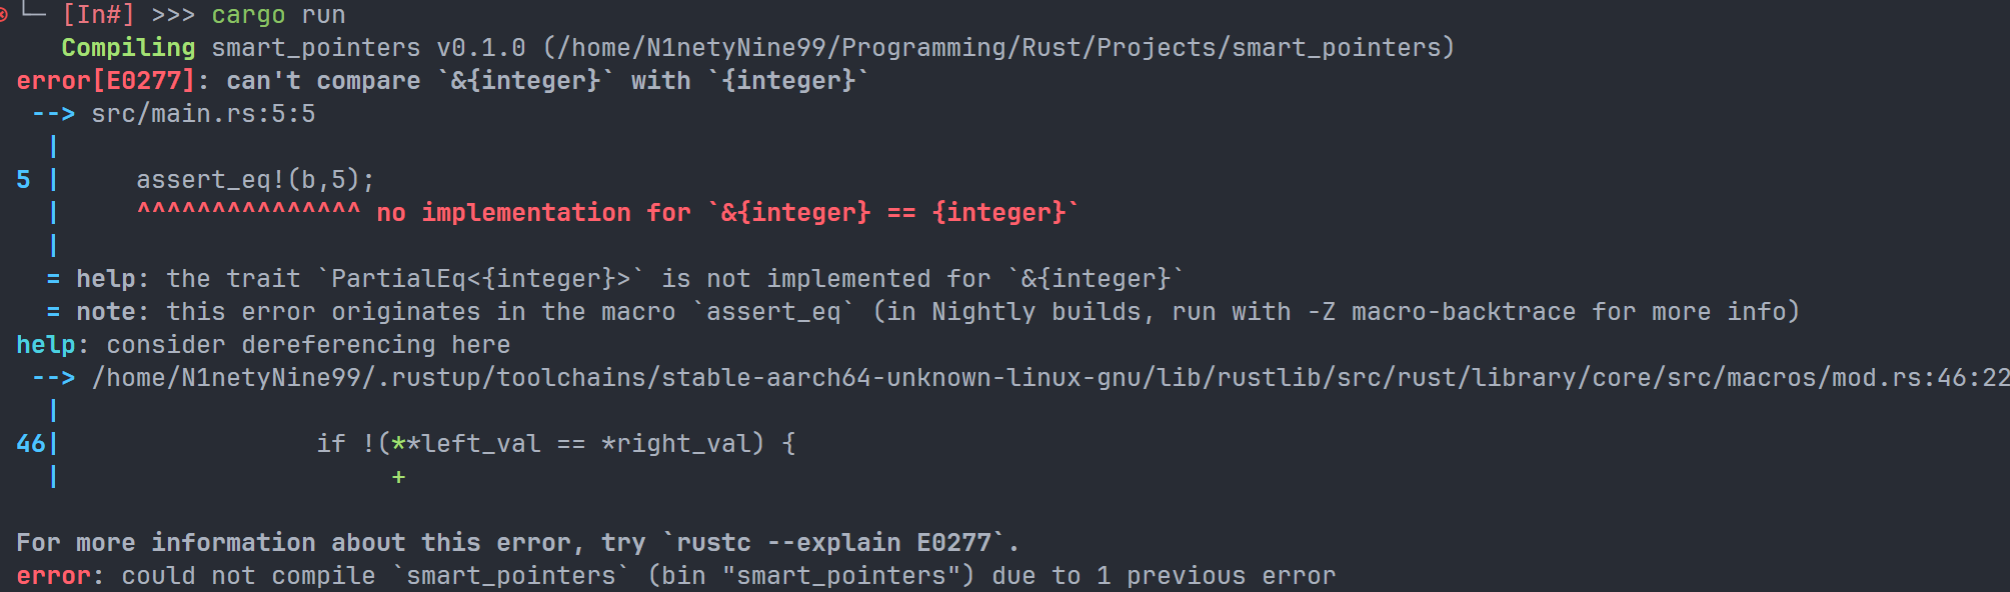The width and height of the screenshot is (2010, 592).
Task: Click line number 5 in gutter
Action: [23, 180]
